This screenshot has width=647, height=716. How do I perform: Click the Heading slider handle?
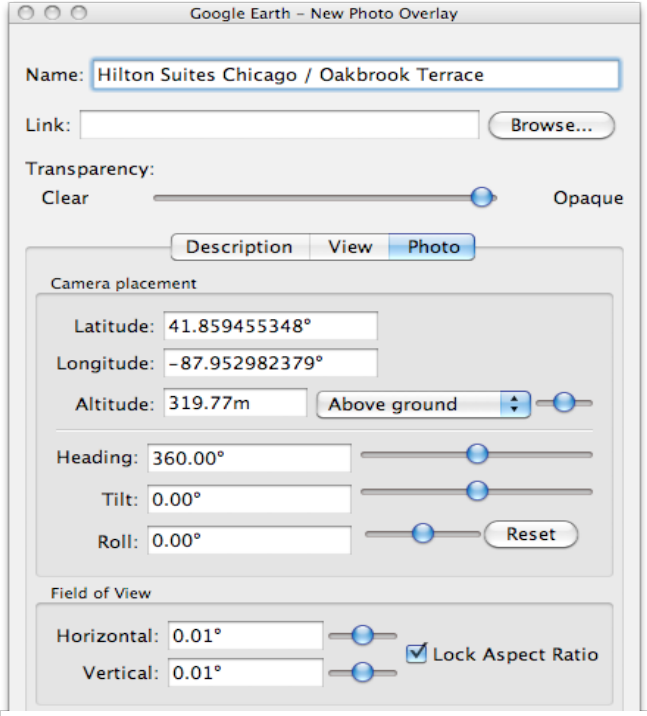[x=477, y=454]
